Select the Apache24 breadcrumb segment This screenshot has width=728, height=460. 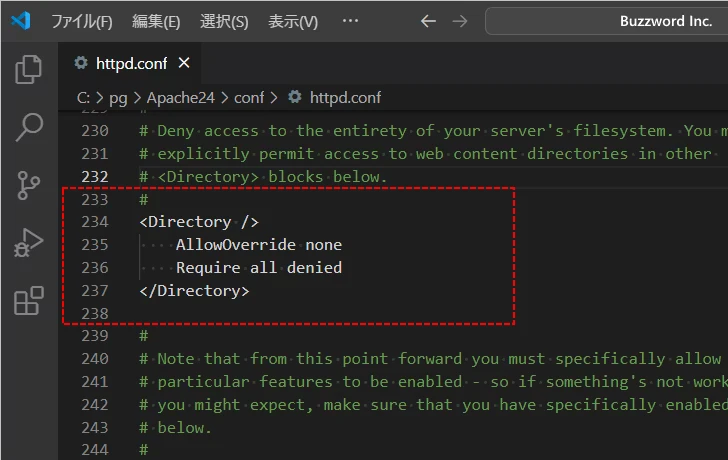click(x=181, y=97)
